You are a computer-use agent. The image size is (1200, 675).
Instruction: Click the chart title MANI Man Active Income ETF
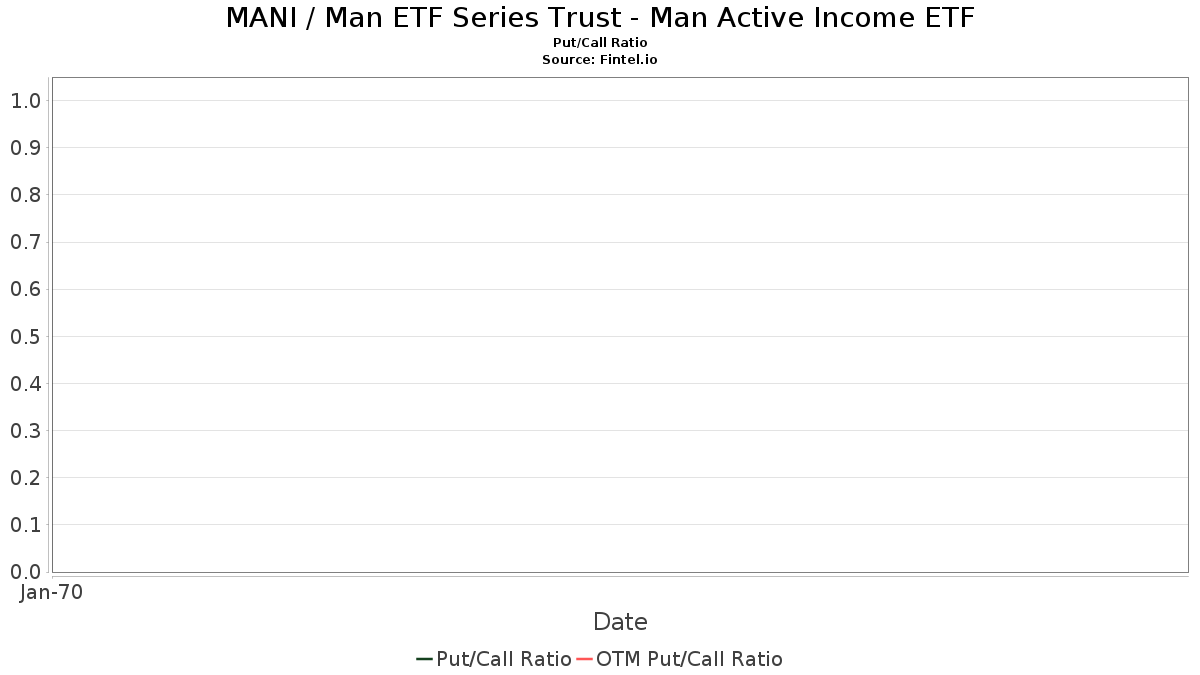tap(600, 18)
